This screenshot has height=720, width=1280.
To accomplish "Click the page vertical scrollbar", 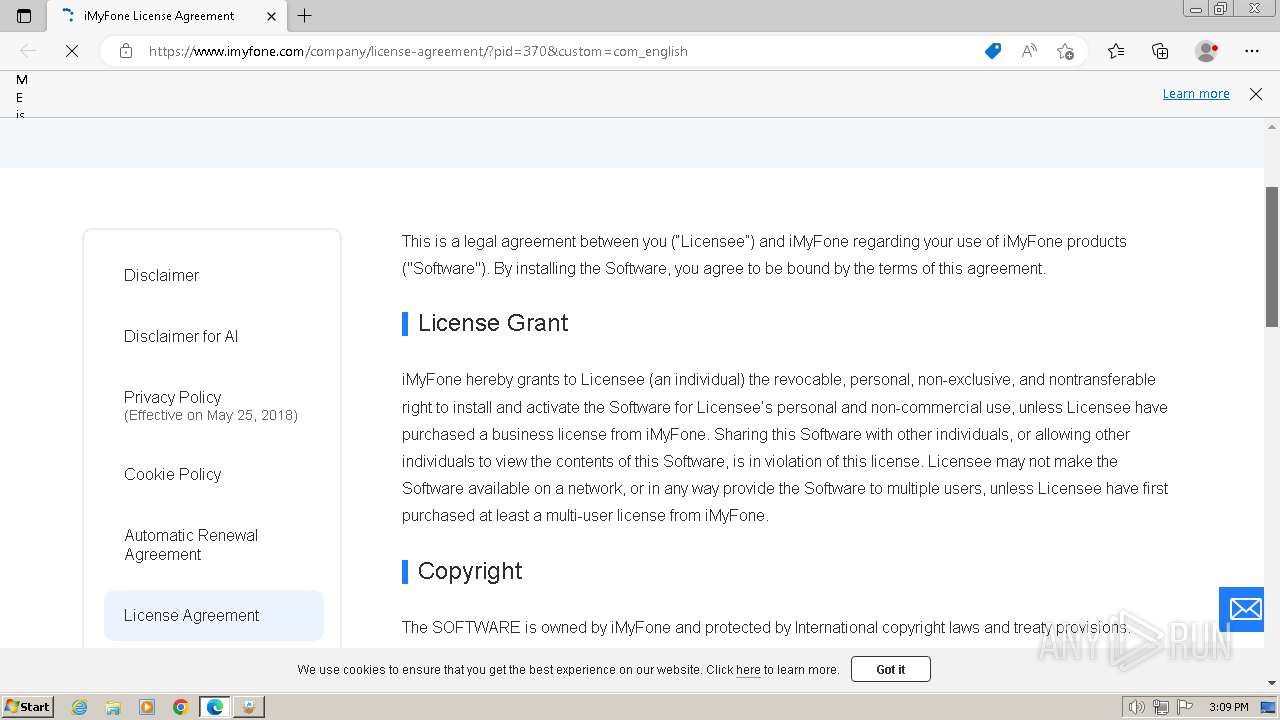I will click(1272, 257).
